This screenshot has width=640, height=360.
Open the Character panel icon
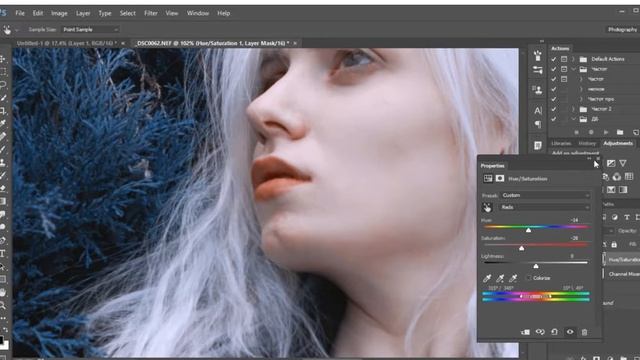tap(538, 111)
